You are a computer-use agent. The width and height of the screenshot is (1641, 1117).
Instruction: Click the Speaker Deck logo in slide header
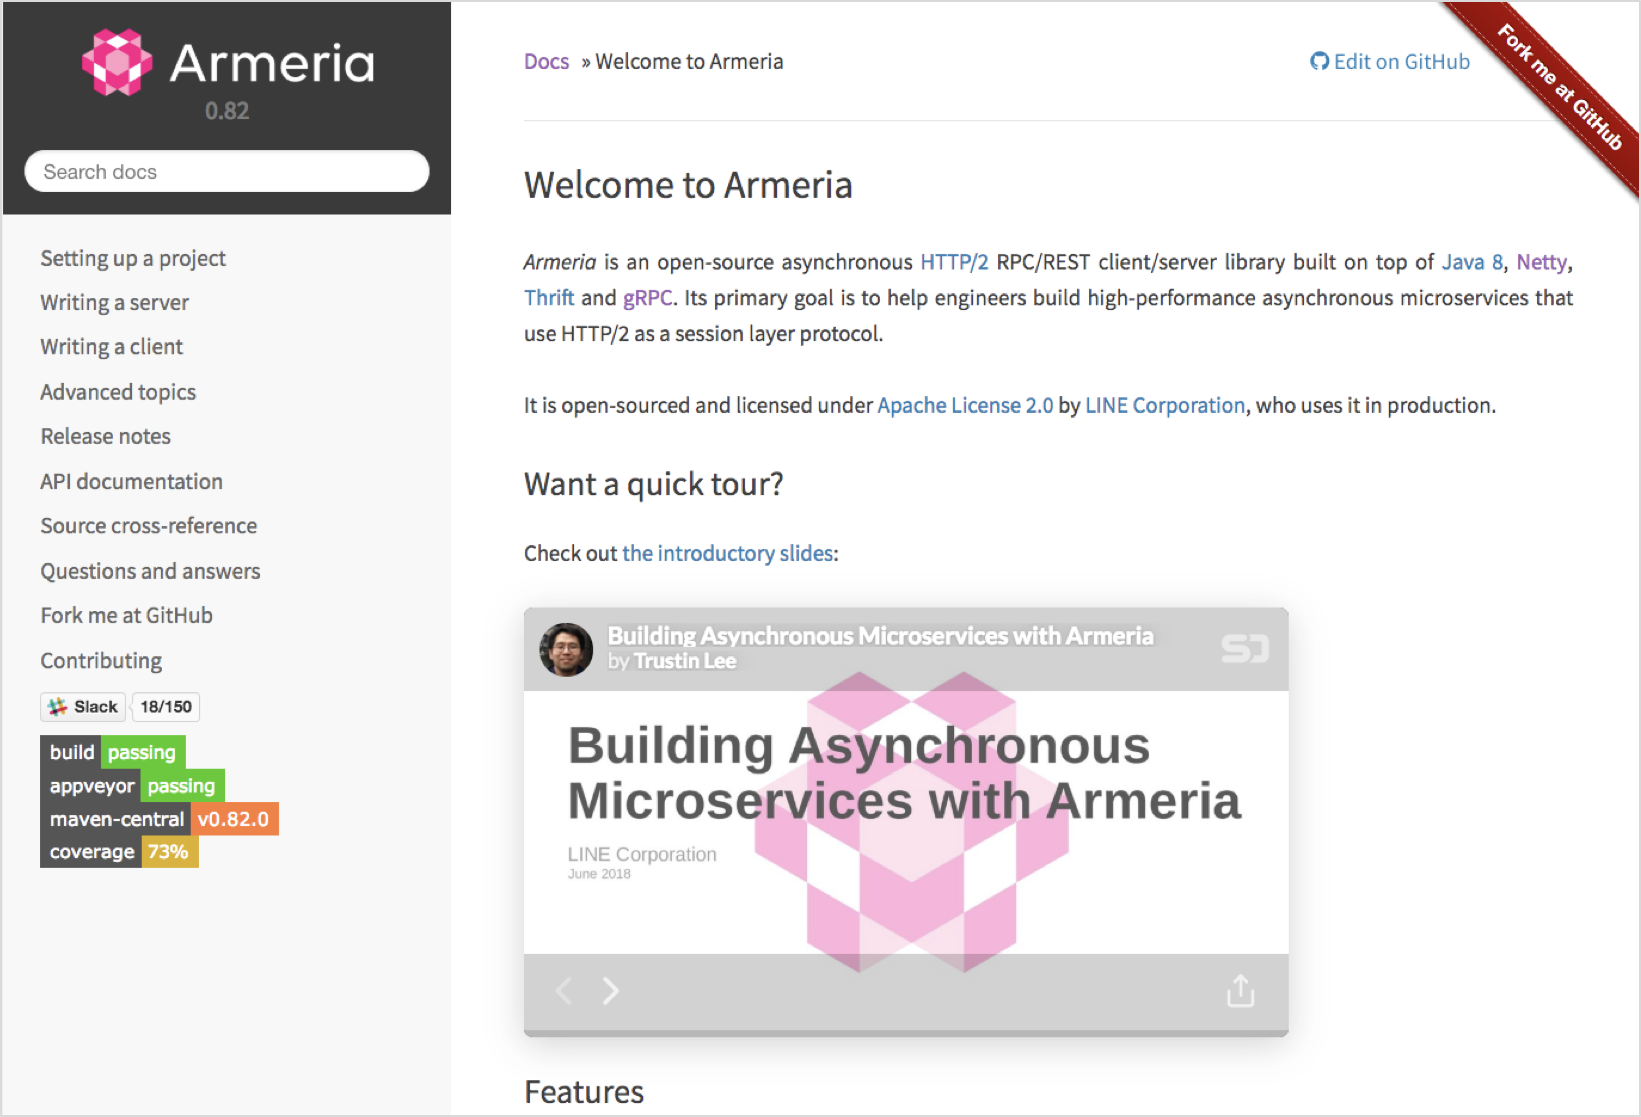tap(1245, 649)
